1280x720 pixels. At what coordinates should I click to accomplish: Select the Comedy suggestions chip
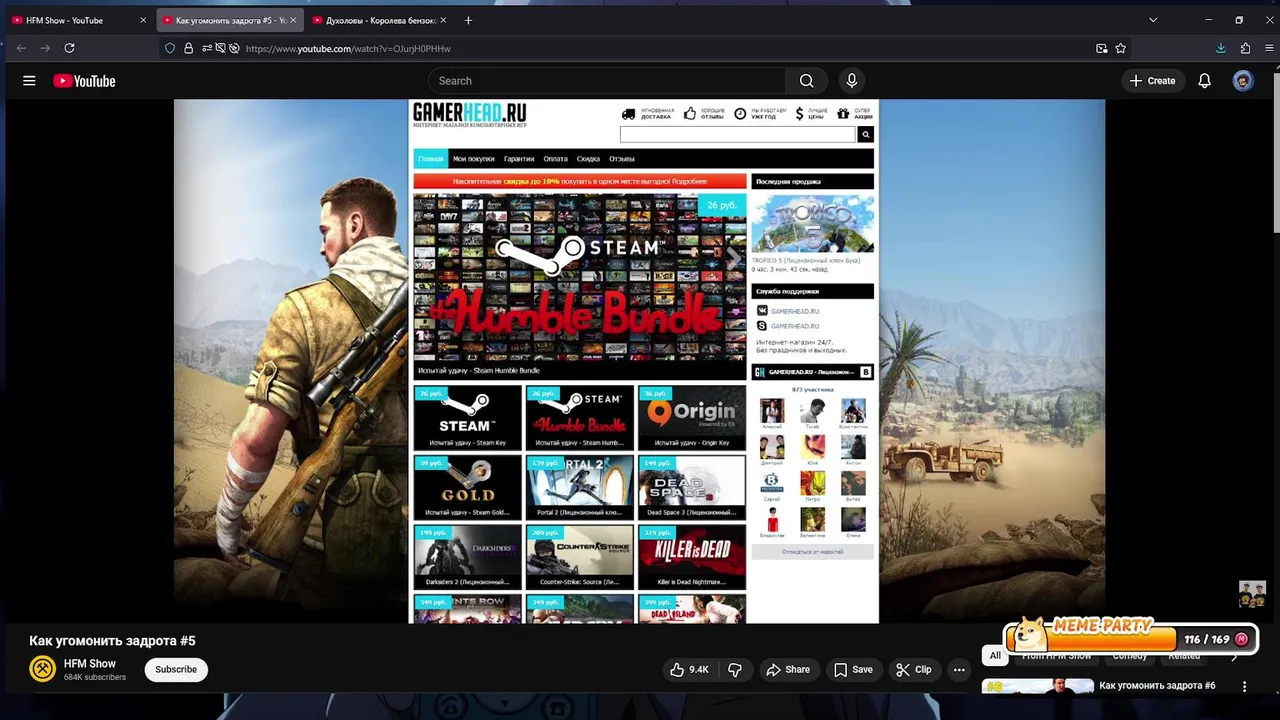click(1130, 656)
